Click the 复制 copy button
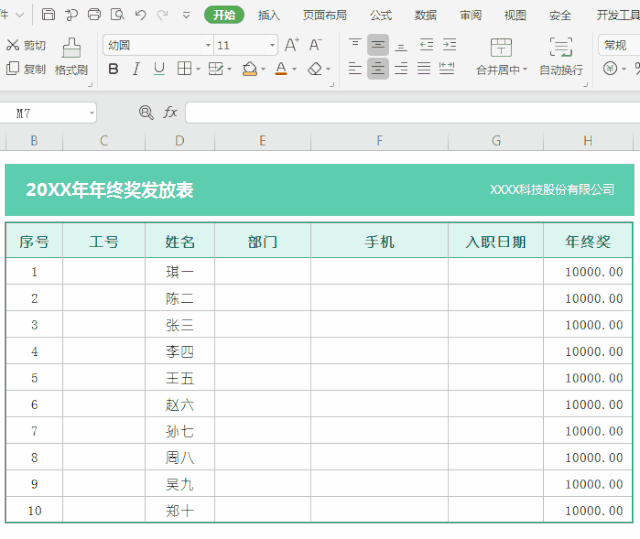Screen dimensions: 640x539 tap(26, 69)
